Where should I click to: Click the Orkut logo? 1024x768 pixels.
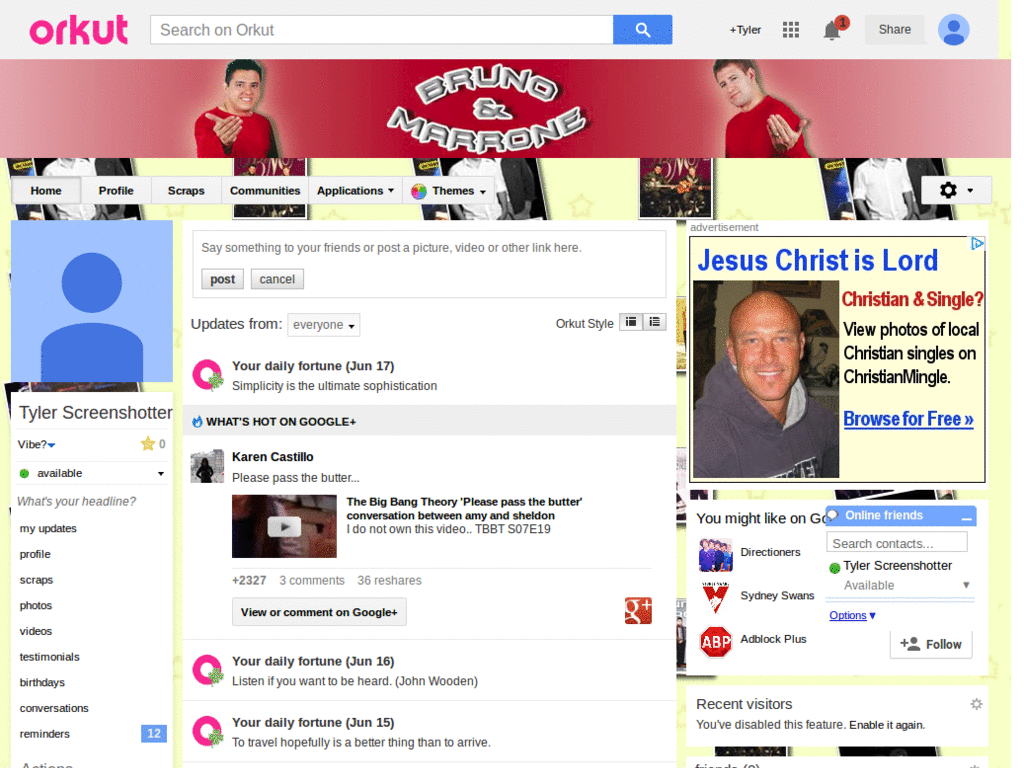[x=78, y=30]
